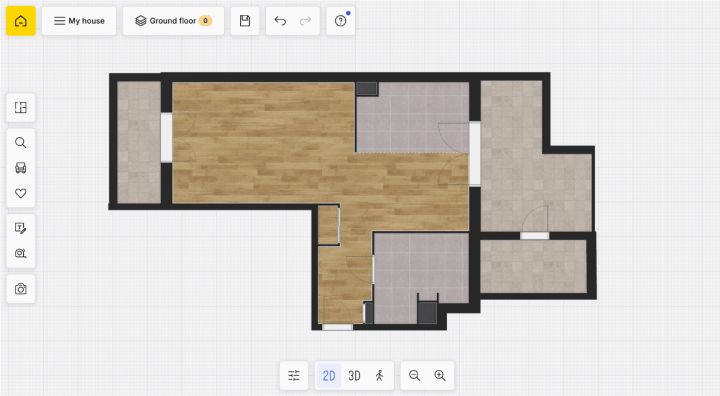The width and height of the screenshot is (720, 396).
Task: Open the view settings sliders button
Action: tap(294, 376)
